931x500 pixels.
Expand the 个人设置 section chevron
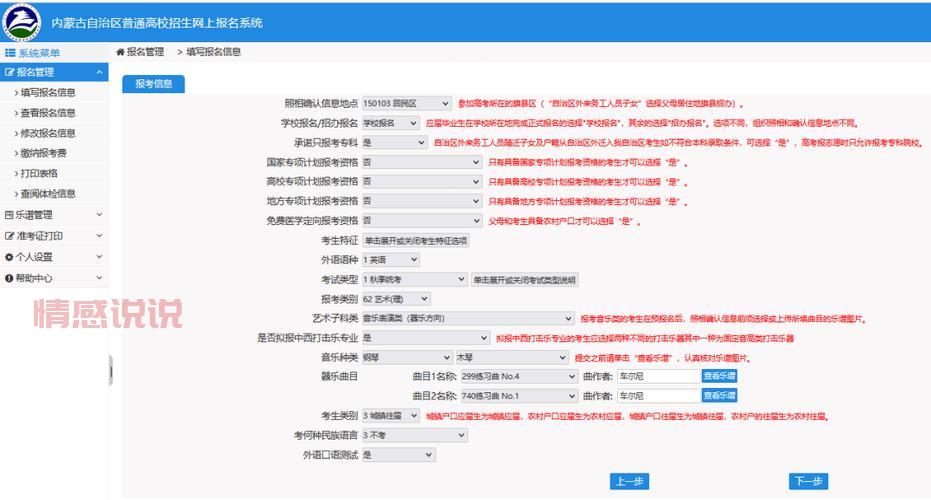[x=99, y=257]
